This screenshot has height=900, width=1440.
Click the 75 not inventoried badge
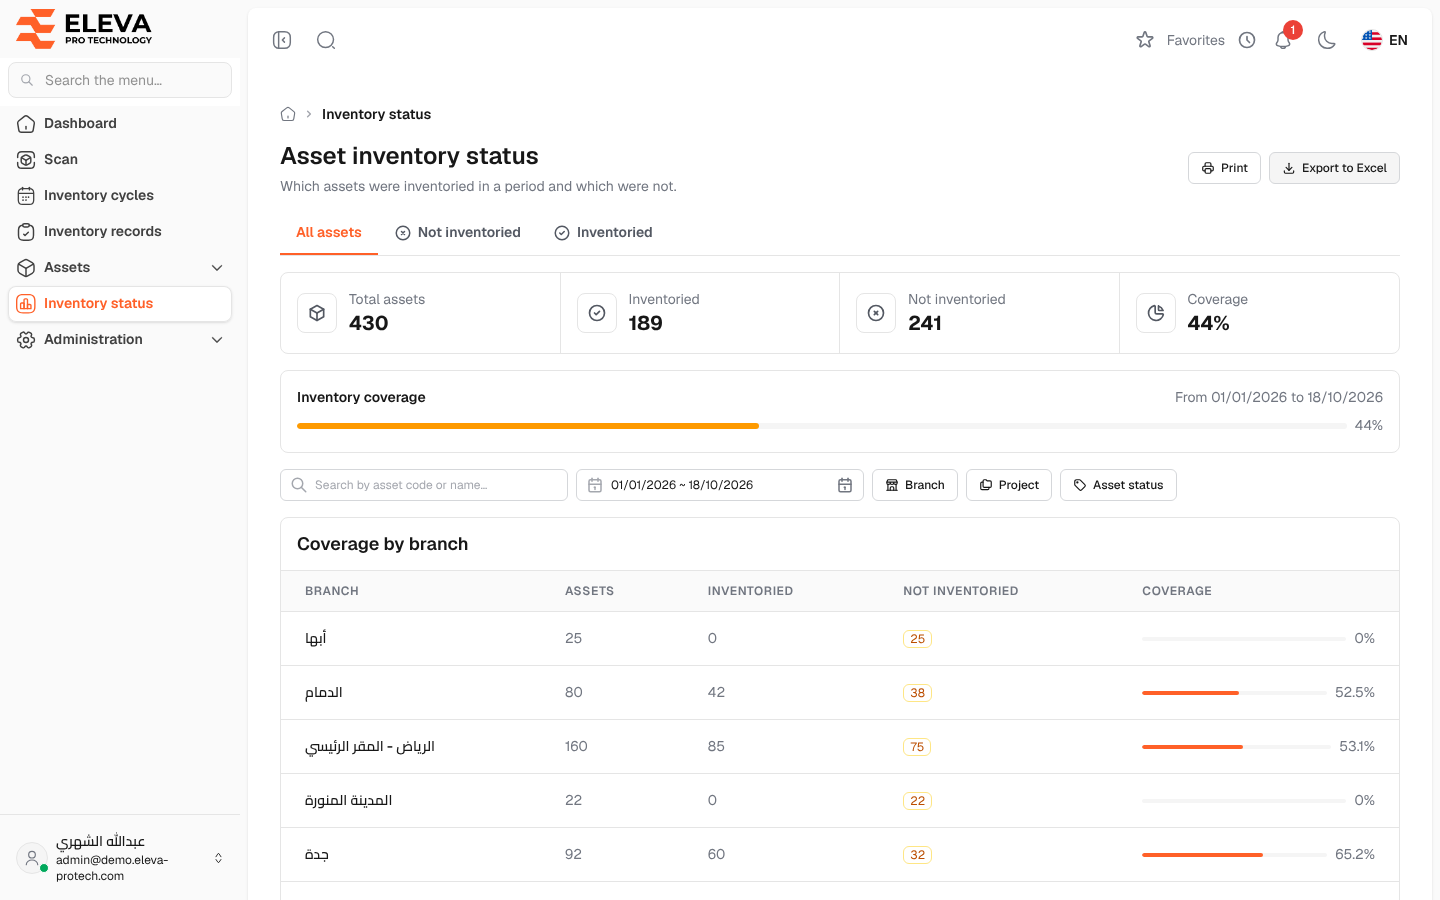point(917,747)
